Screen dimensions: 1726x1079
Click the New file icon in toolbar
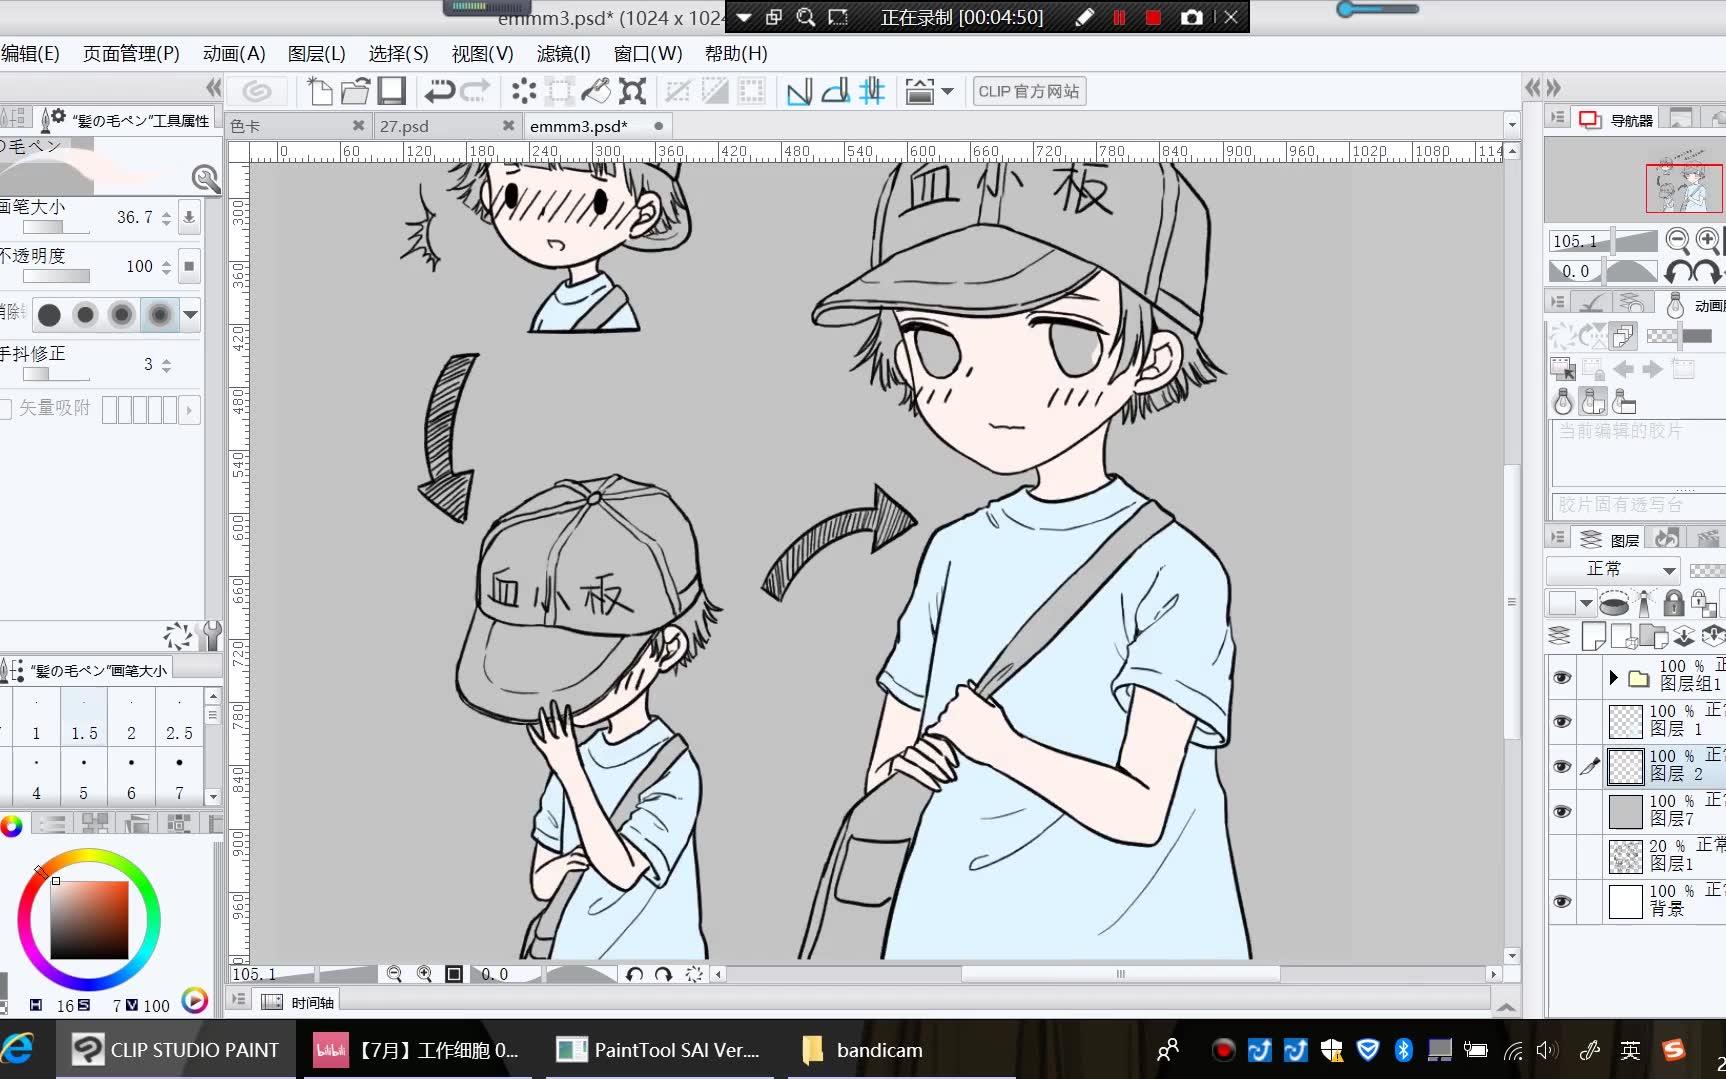[319, 91]
